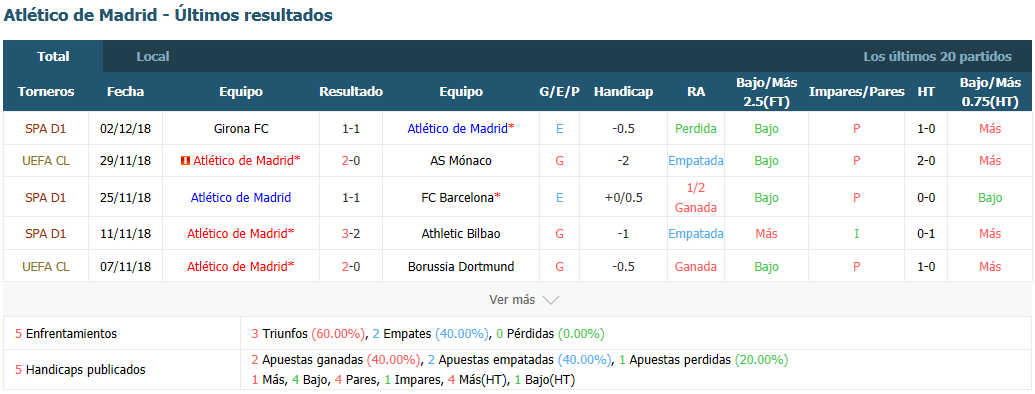Viewport: 1035px width, 394px height.
Task: Click the Handicap column header
Action: coord(623,92)
